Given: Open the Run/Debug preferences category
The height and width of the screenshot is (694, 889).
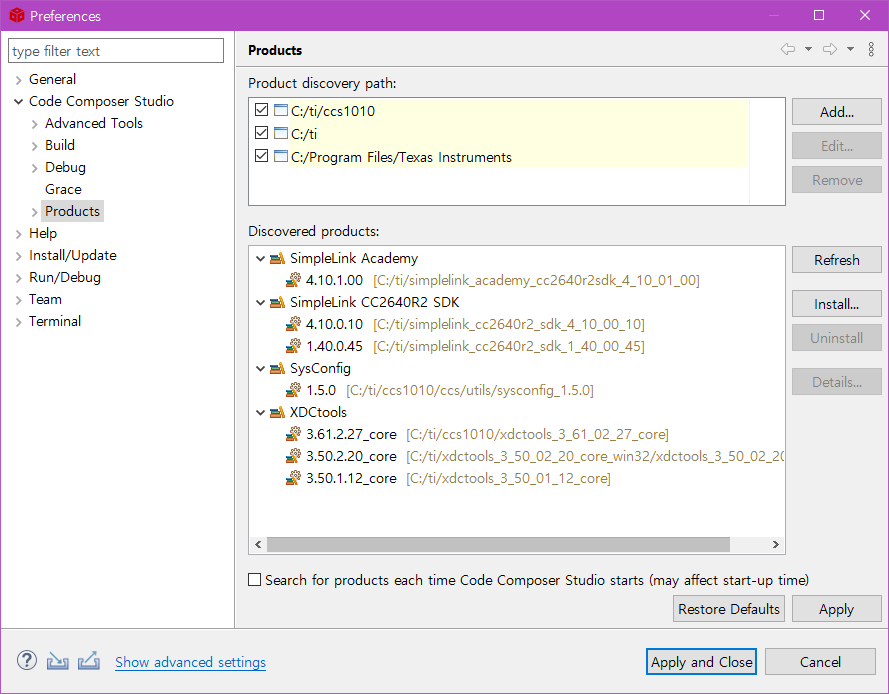Looking at the screenshot, I should click(x=65, y=277).
